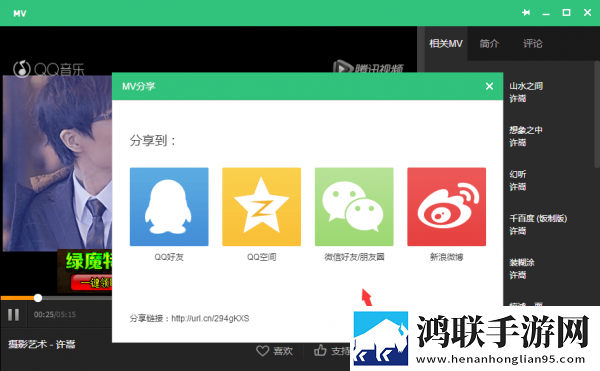Image resolution: width=600 pixels, height=371 pixels.
Task: Pin the MV window on top
Action: (x=526, y=13)
